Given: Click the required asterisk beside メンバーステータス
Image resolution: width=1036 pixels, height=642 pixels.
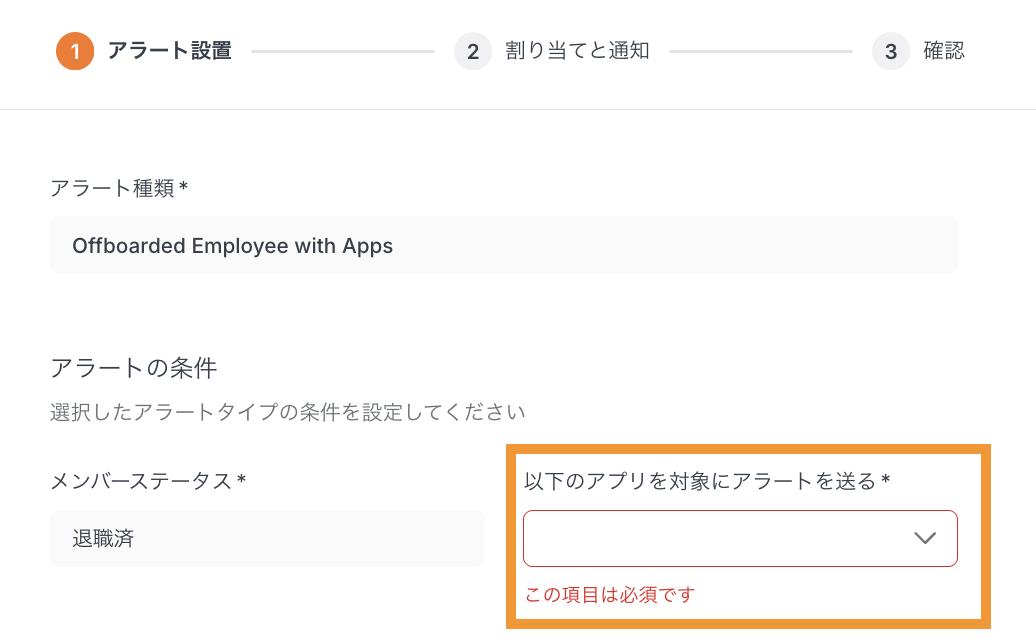Looking at the screenshot, I should (x=241, y=480).
